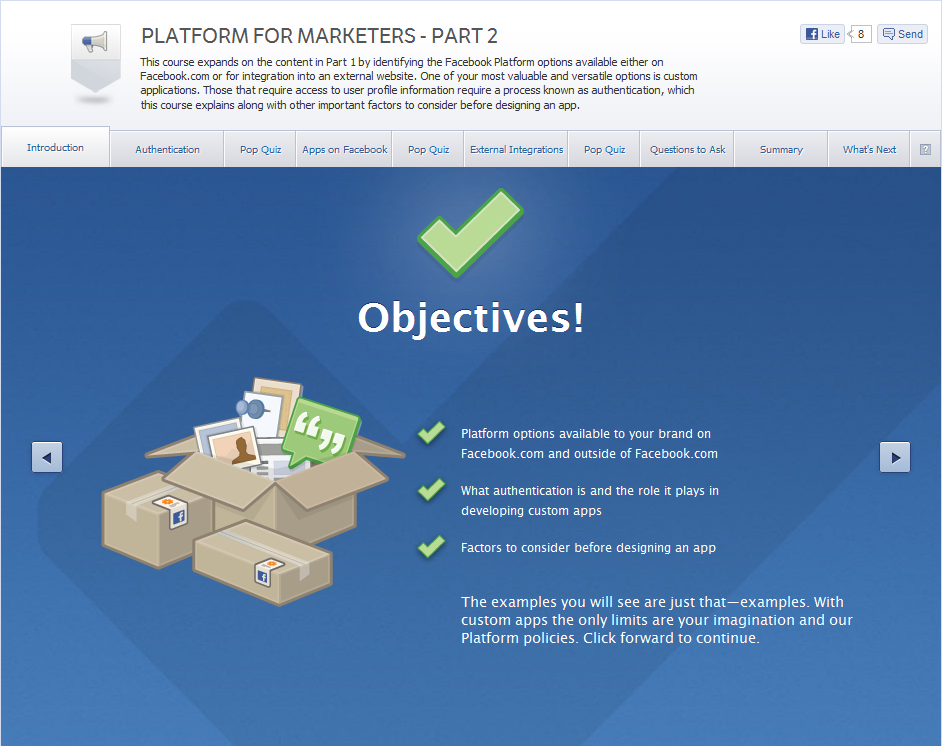Click the "The examples you will see" paragraph
Viewport: 942px width, 746px height.
(657, 620)
